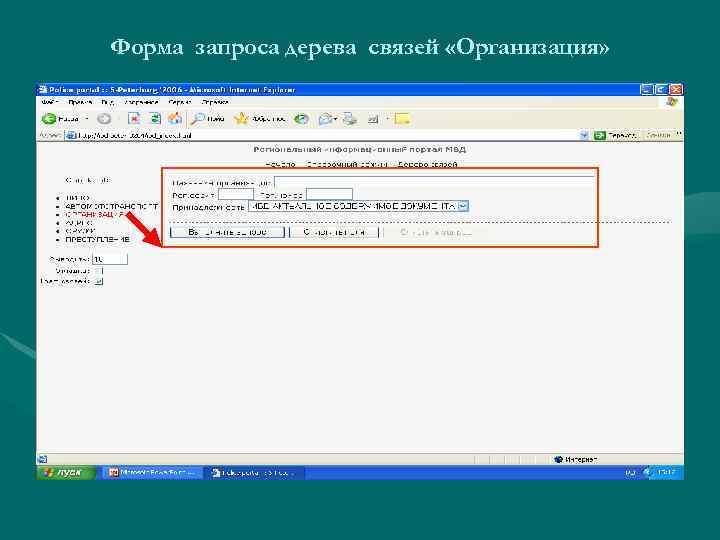720x540 pixels.
Task: Click the field containing value 10
Action: (110, 259)
